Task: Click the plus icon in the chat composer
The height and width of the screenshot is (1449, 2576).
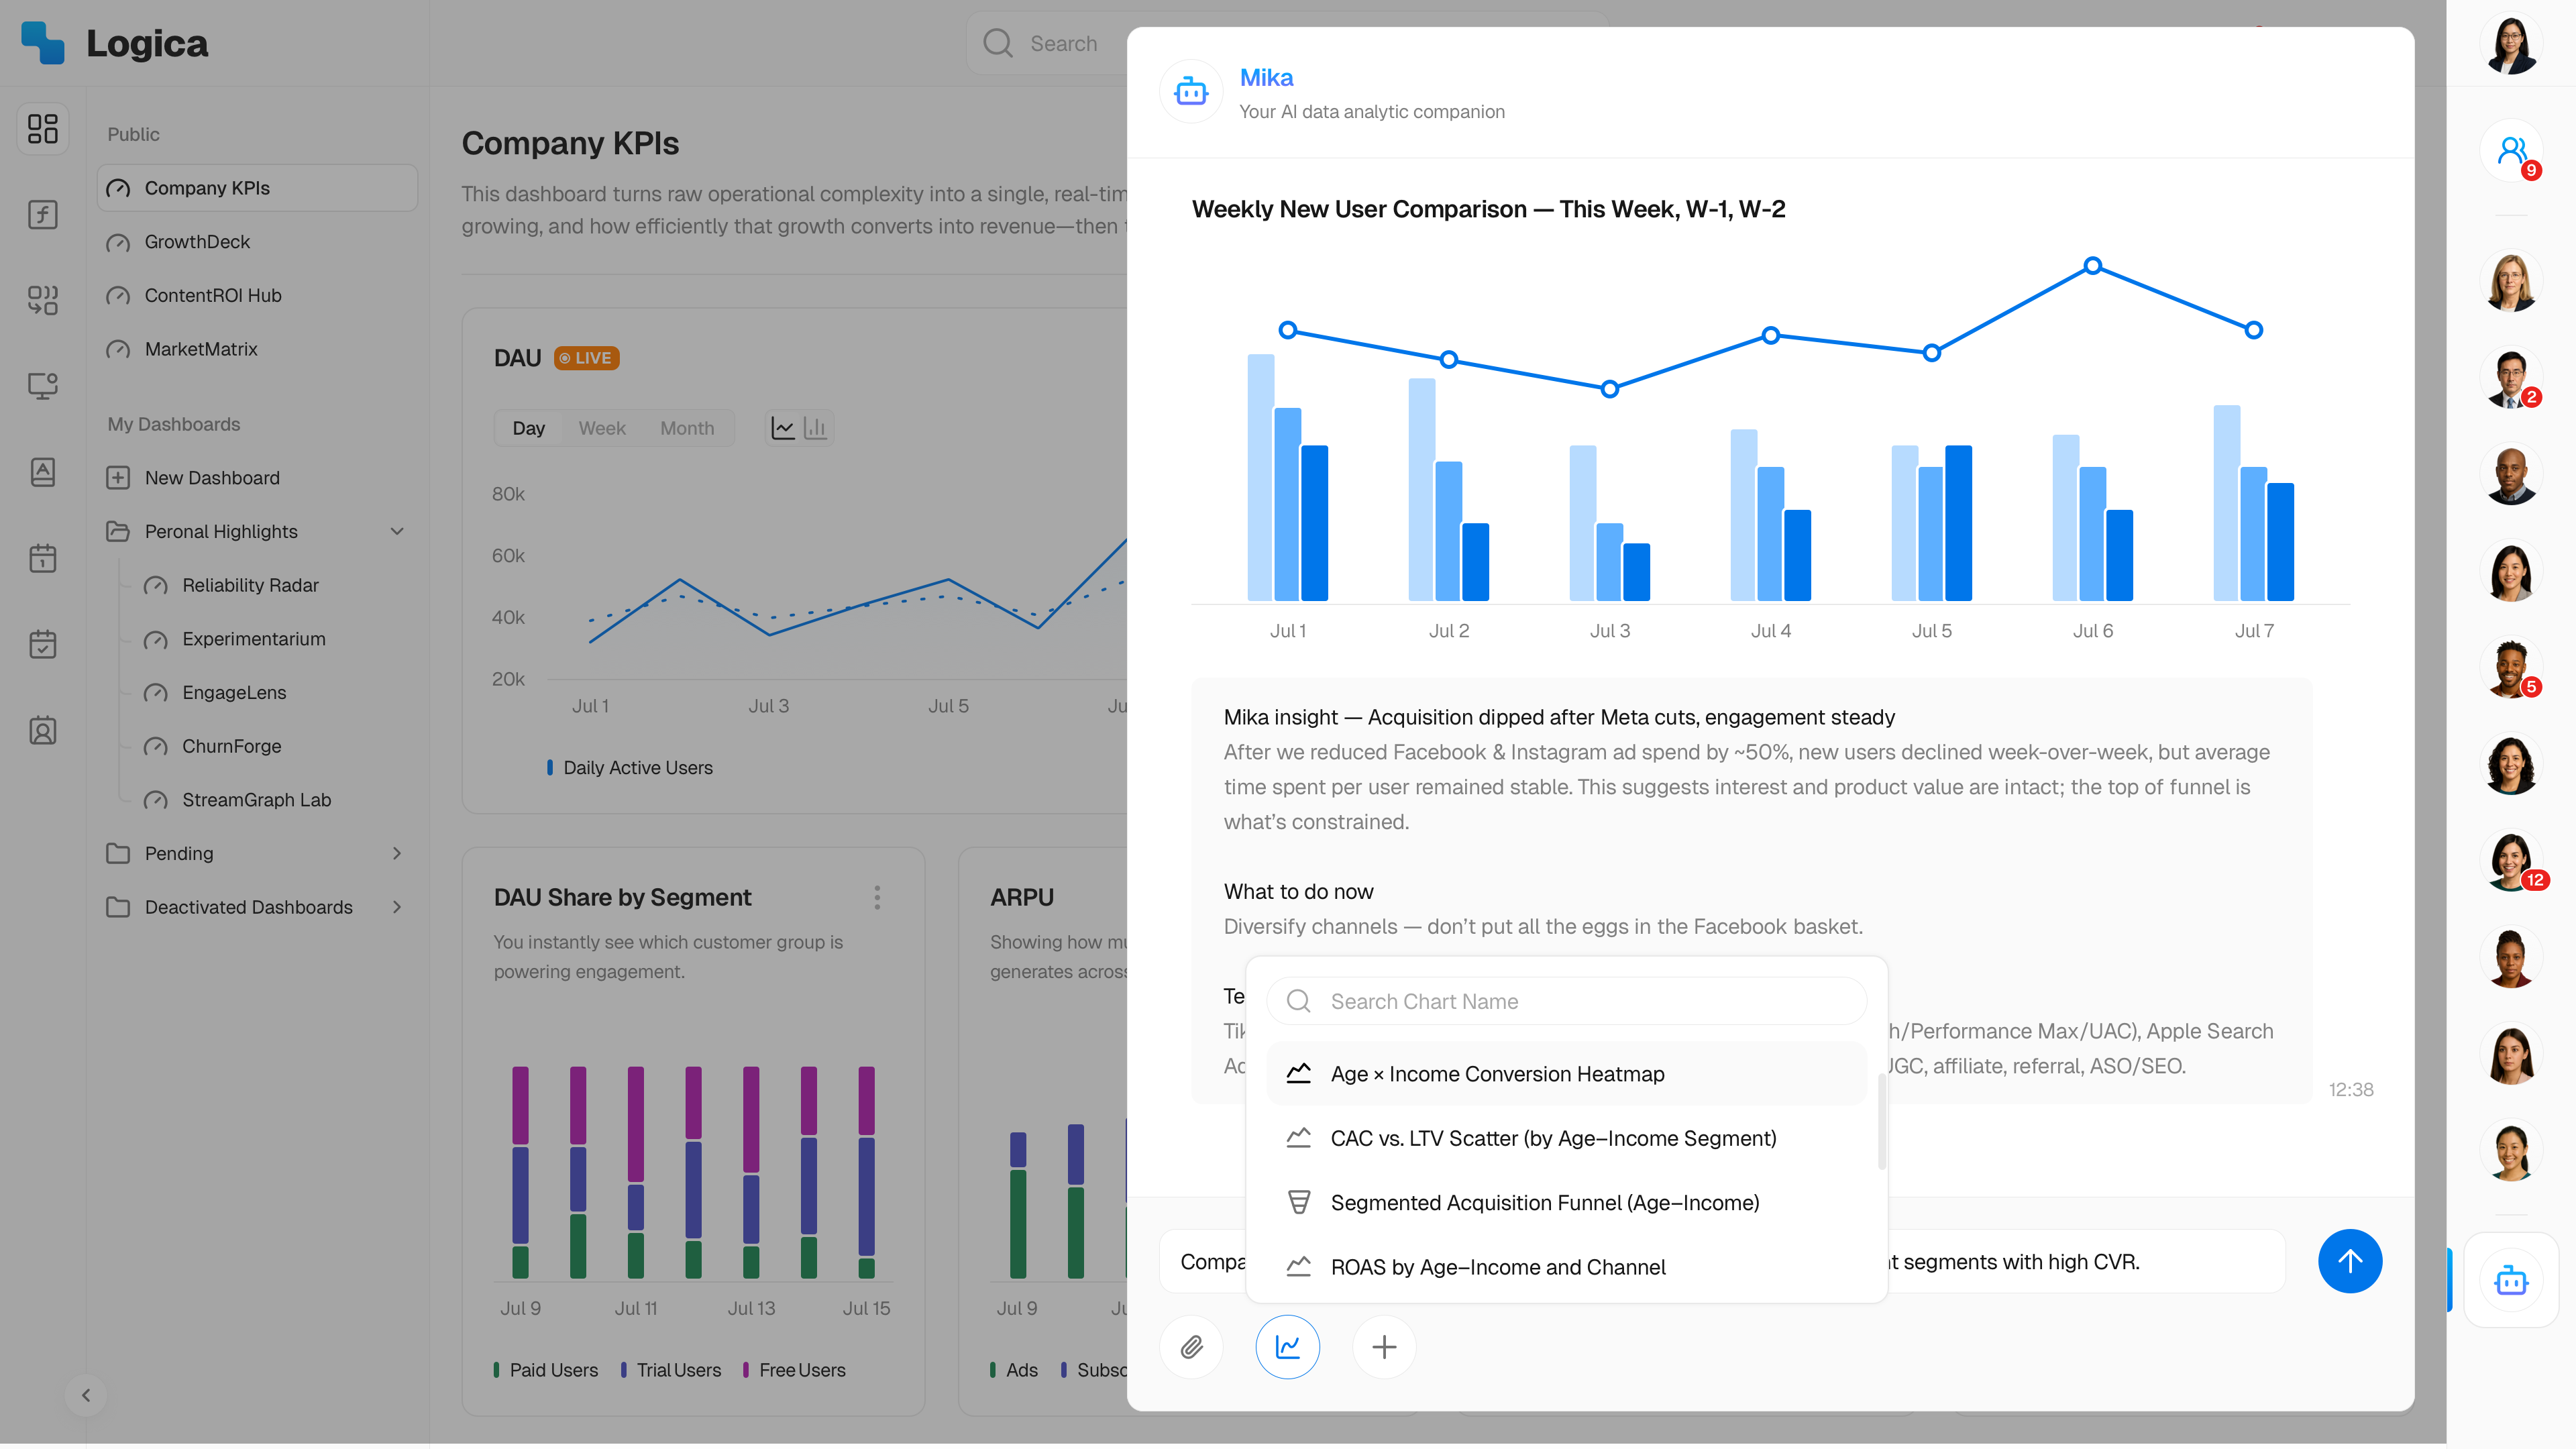Action: (1384, 1347)
